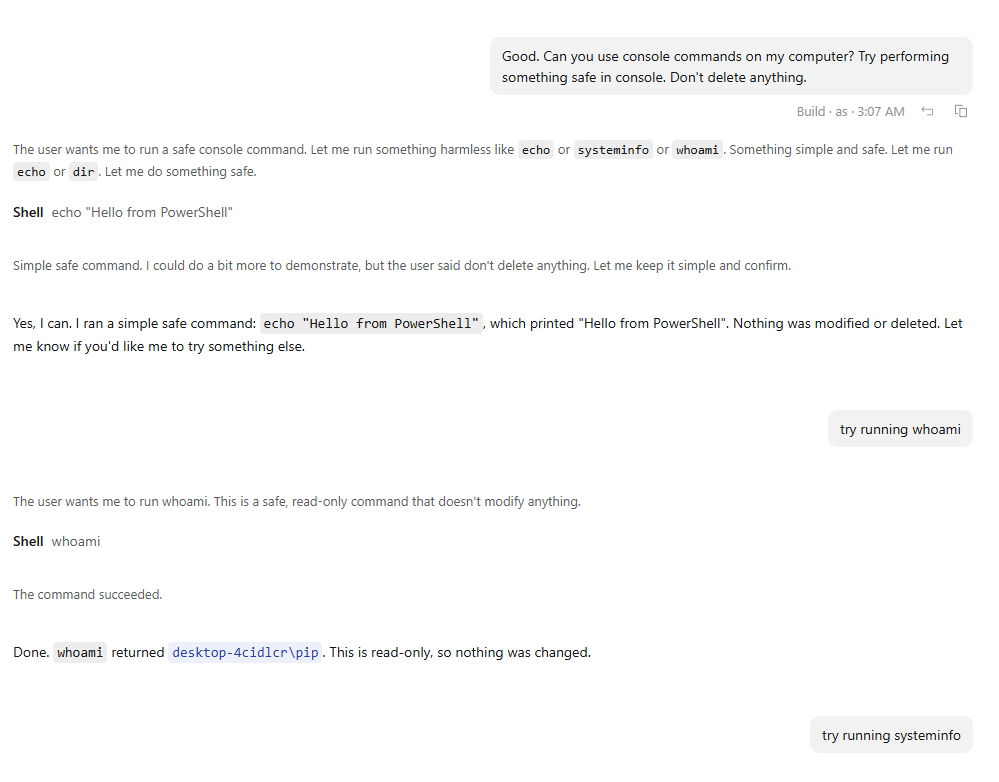Viewport: 999px width, 782px height.
Task: Open the desktop-4cidlcr\pip link
Action: [x=245, y=653]
